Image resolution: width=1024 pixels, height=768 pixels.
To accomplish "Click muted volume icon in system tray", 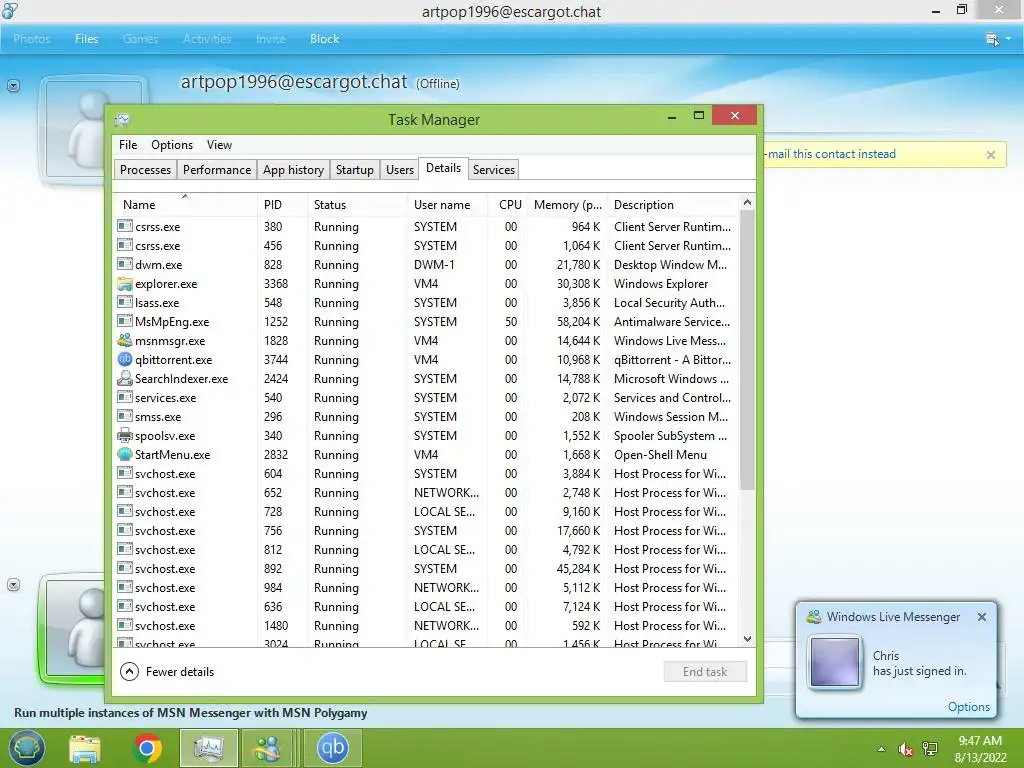I will [905, 750].
